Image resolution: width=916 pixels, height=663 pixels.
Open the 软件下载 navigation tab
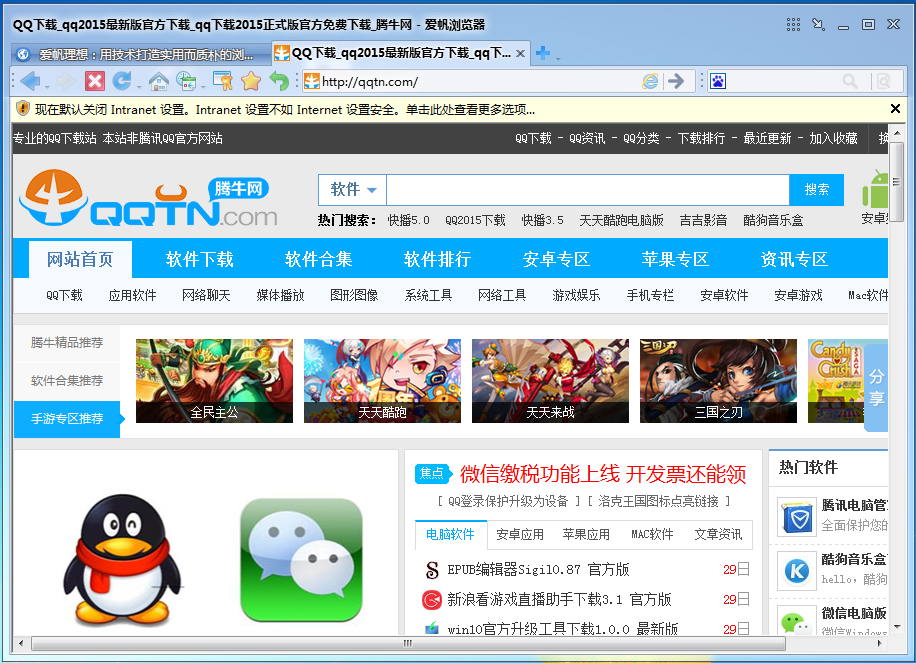coord(199,259)
